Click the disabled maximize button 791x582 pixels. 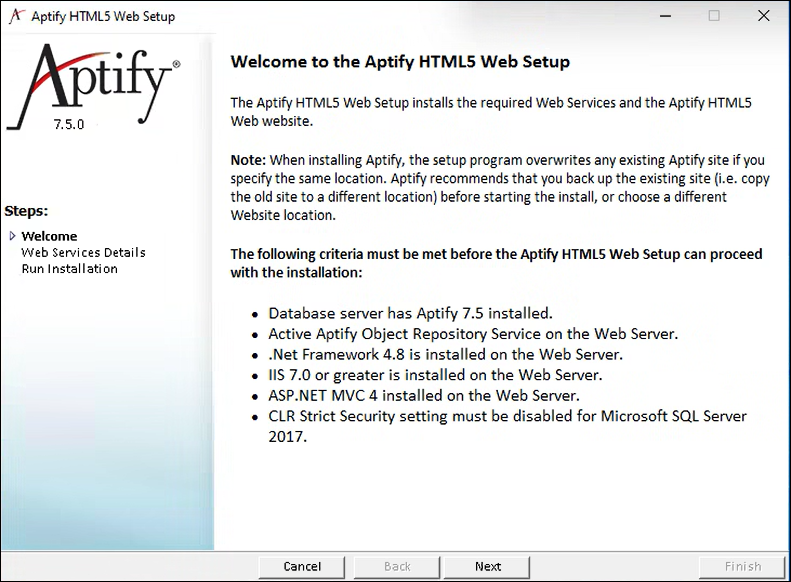[714, 16]
